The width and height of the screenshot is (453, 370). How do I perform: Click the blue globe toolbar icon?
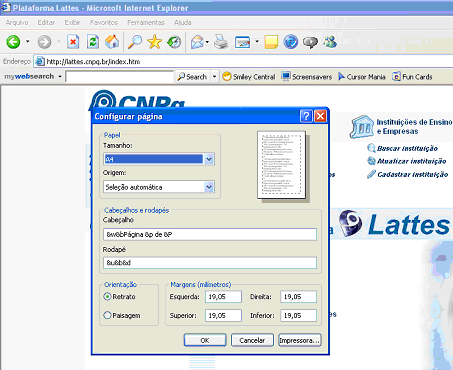290,42
